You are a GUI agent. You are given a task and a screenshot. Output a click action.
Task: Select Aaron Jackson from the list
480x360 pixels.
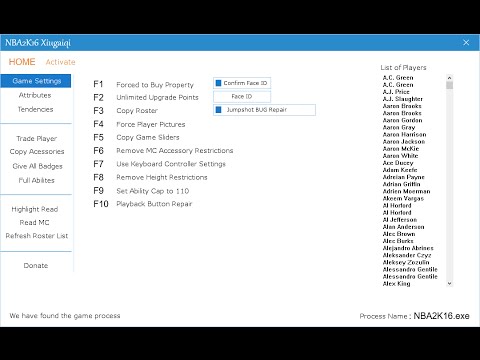click(x=404, y=142)
